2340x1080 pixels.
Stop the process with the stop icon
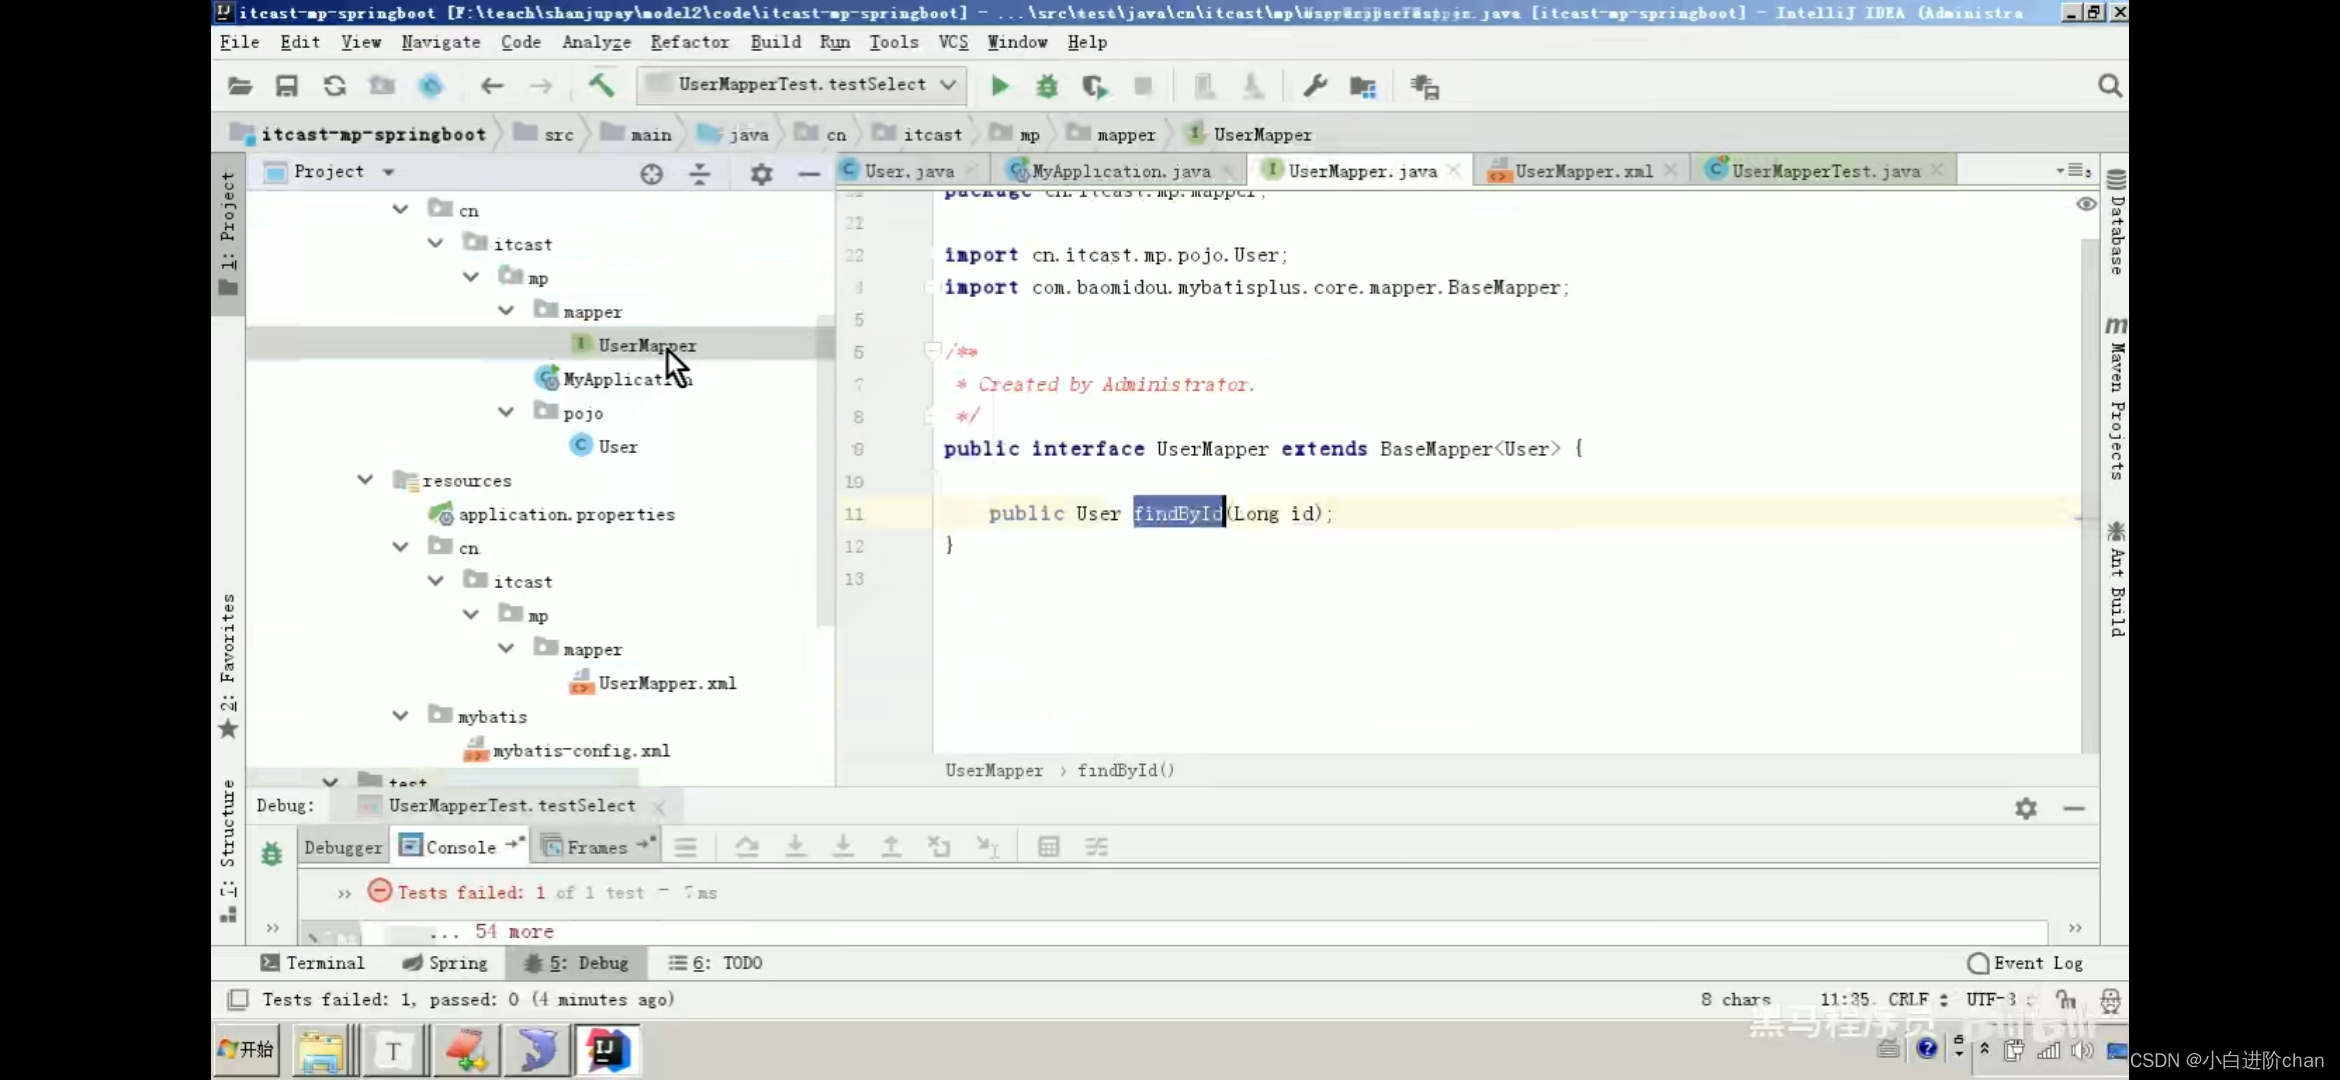pos(1143,86)
